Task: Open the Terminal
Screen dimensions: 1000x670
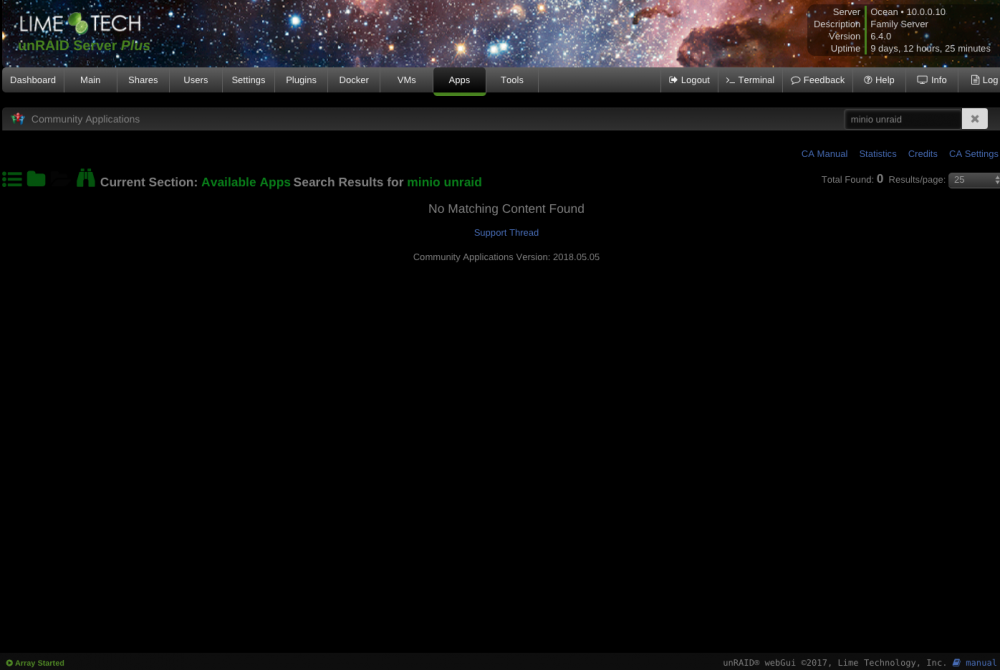Action: (x=750, y=80)
